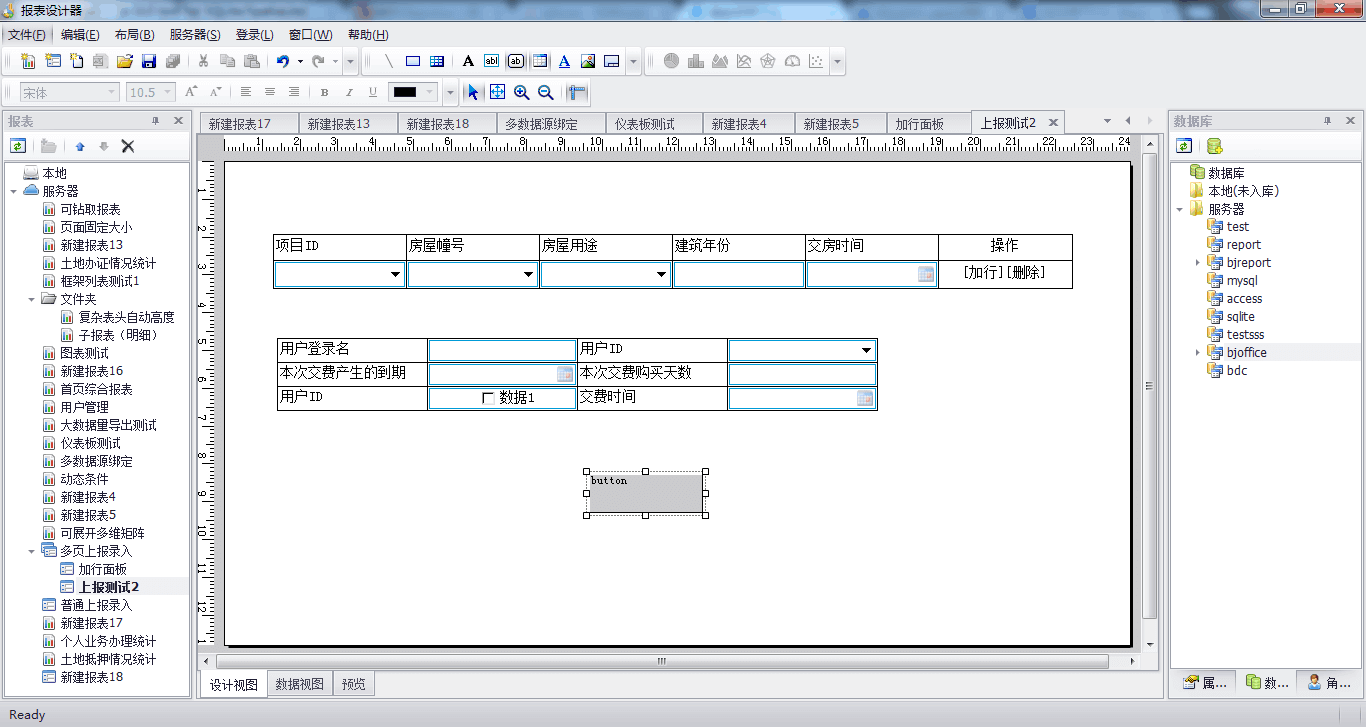Select the sub-panel frame tool

coord(612,61)
